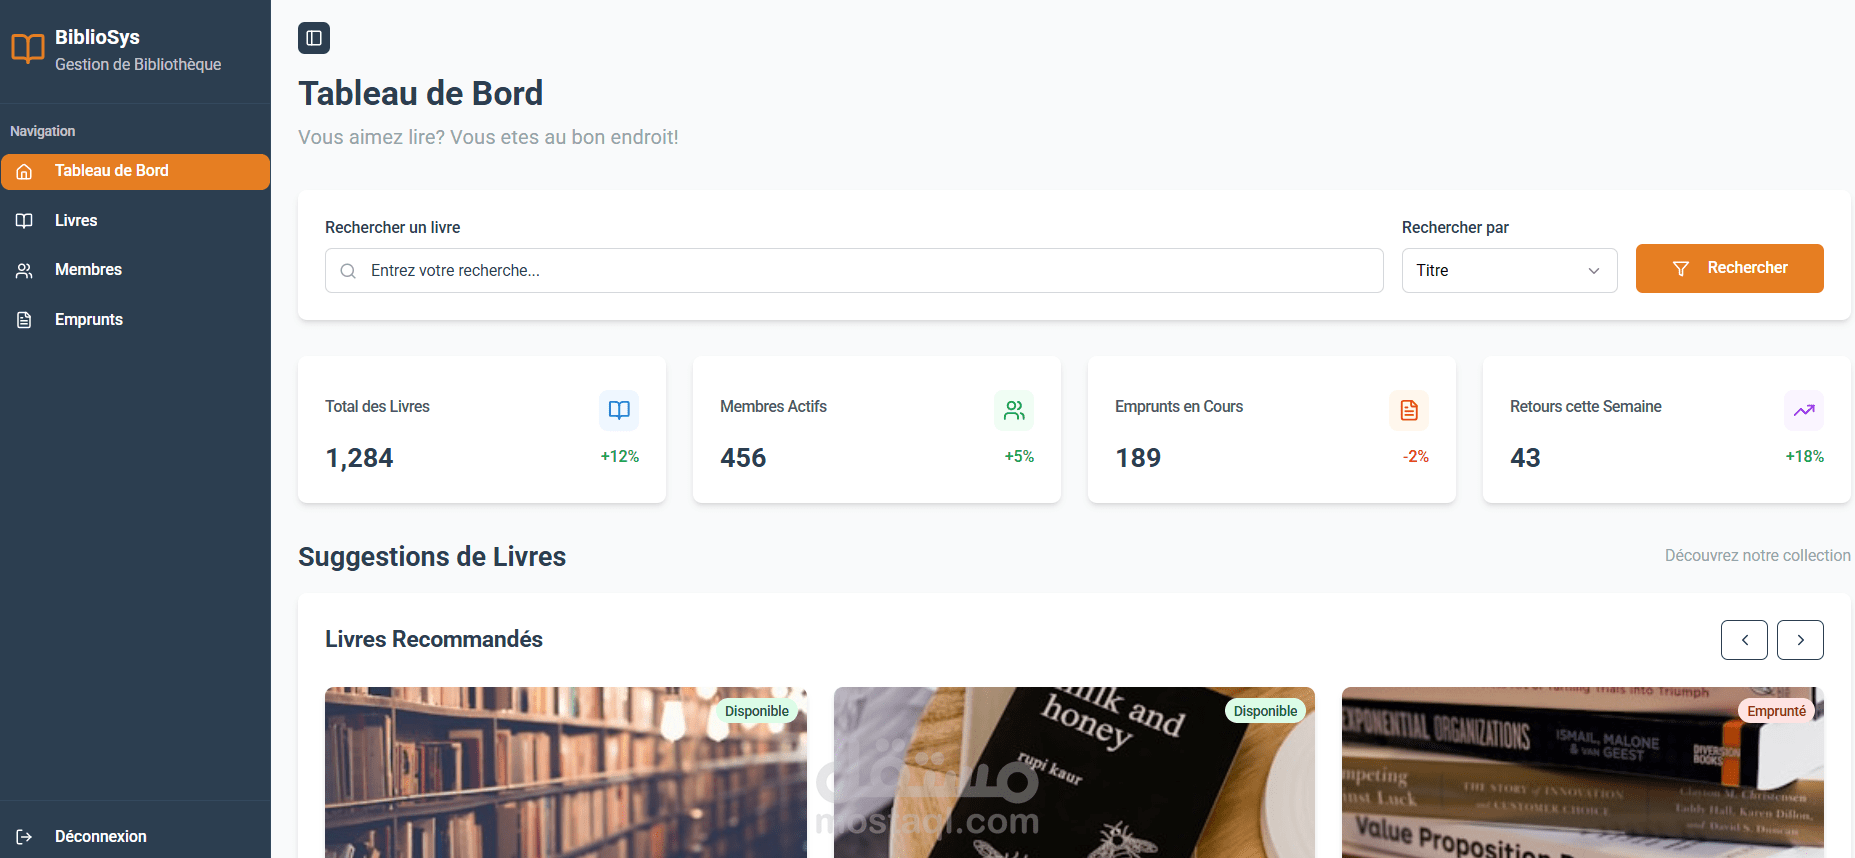Open the Titre search-by dropdown
Image resolution: width=1855 pixels, height=858 pixels.
[1509, 270]
